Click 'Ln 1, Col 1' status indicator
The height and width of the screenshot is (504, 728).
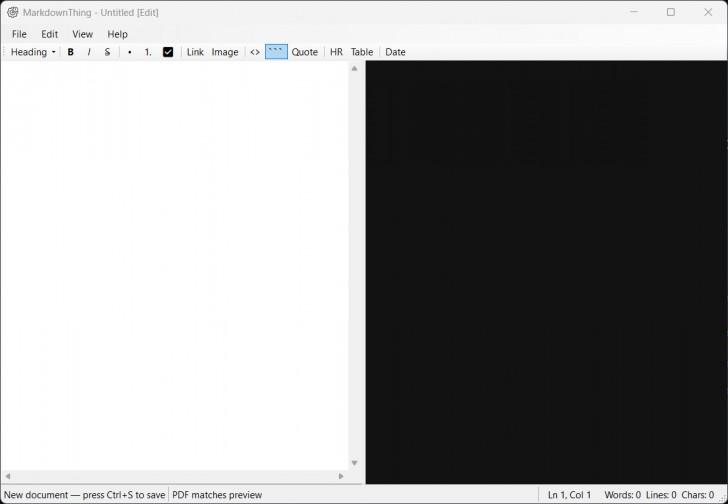[x=569, y=495]
